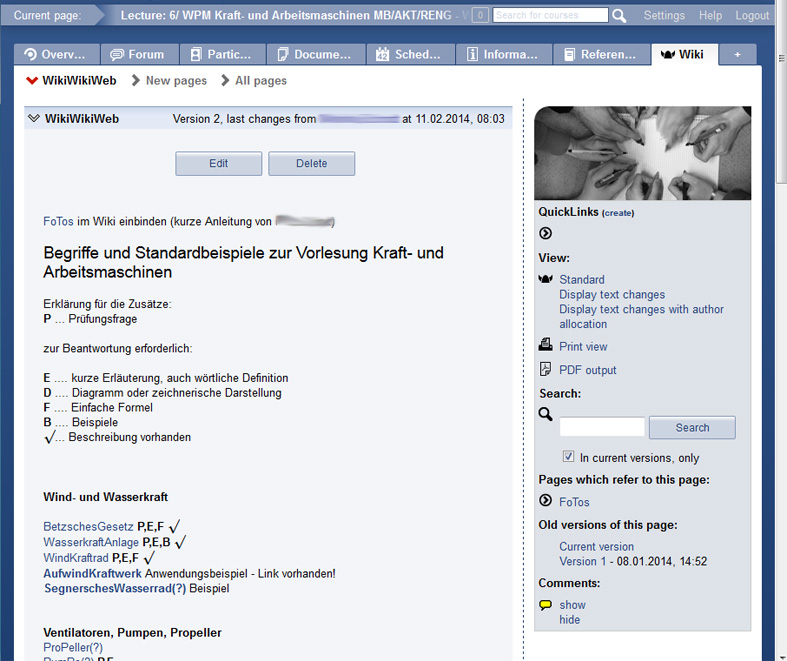This screenshot has width=787, height=661.
Task: Open the BetzschesGesetz wiki link
Action: click(88, 527)
